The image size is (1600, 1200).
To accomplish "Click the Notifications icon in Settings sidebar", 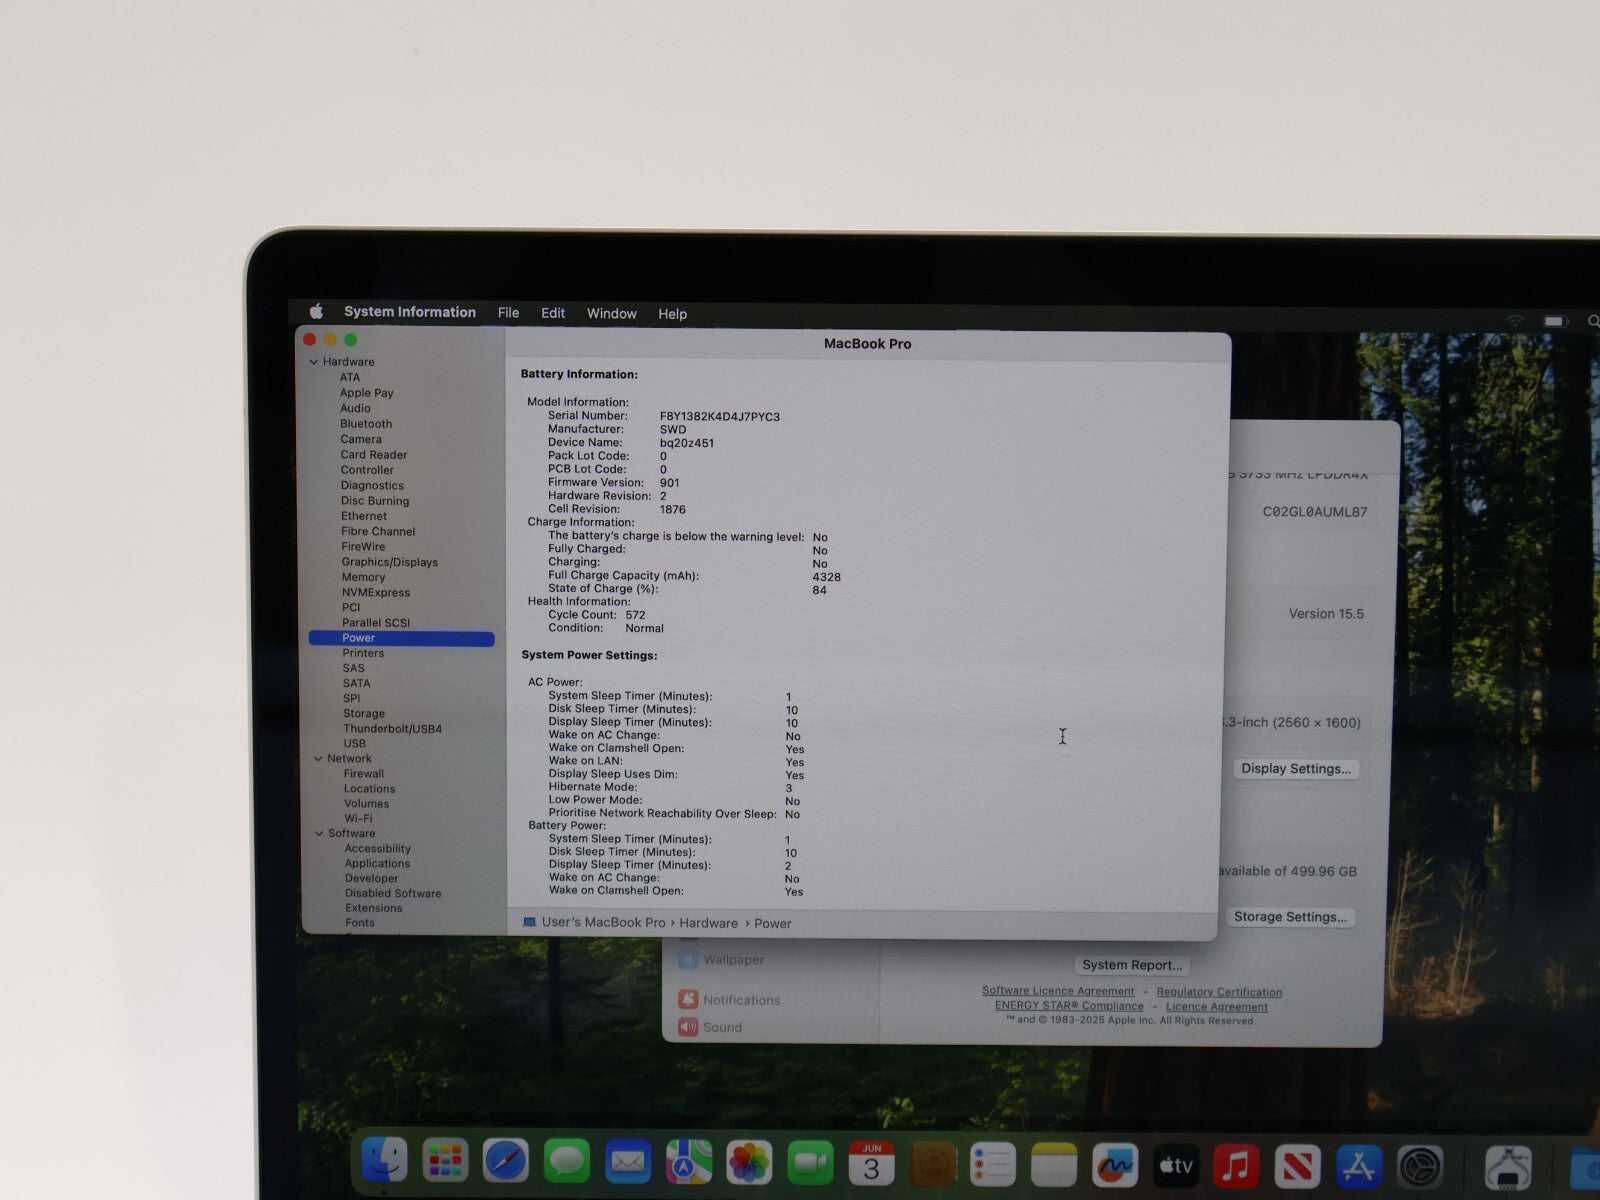I will 688,999.
